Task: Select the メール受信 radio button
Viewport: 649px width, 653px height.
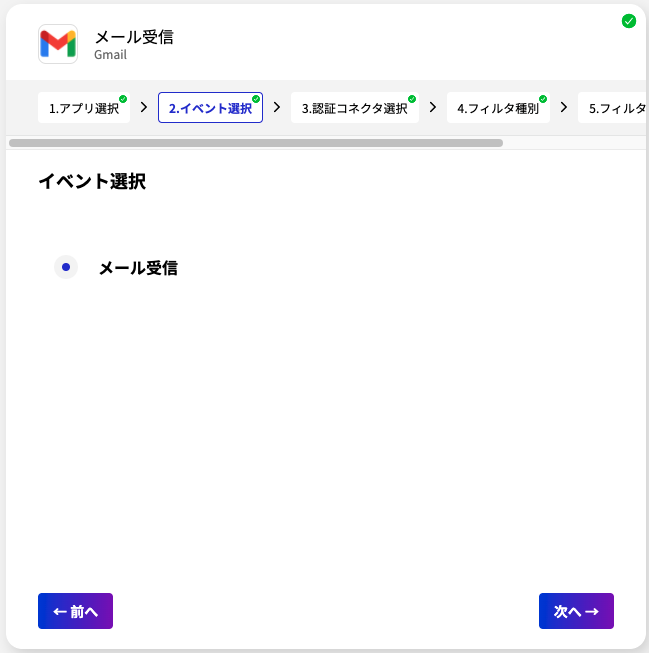Action: click(66, 267)
